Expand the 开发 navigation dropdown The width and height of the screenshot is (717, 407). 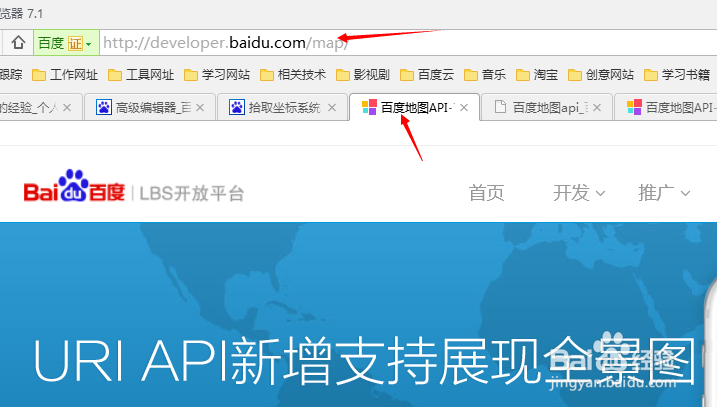[x=579, y=193]
